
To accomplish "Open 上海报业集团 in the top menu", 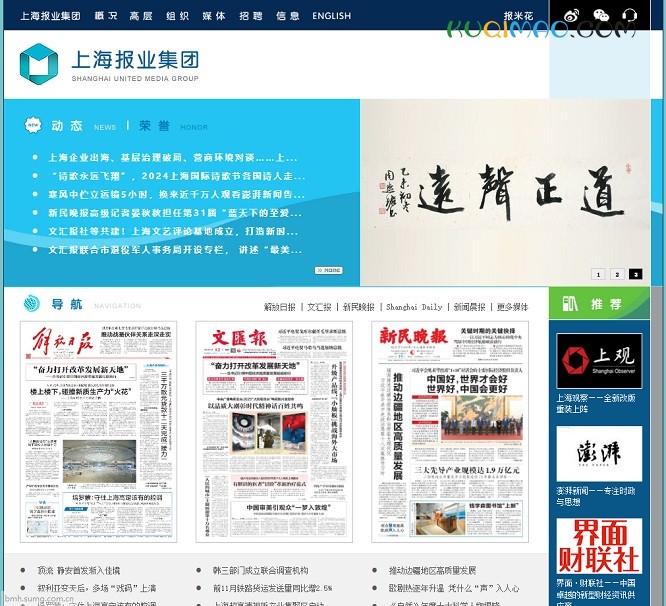I will (x=50, y=16).
